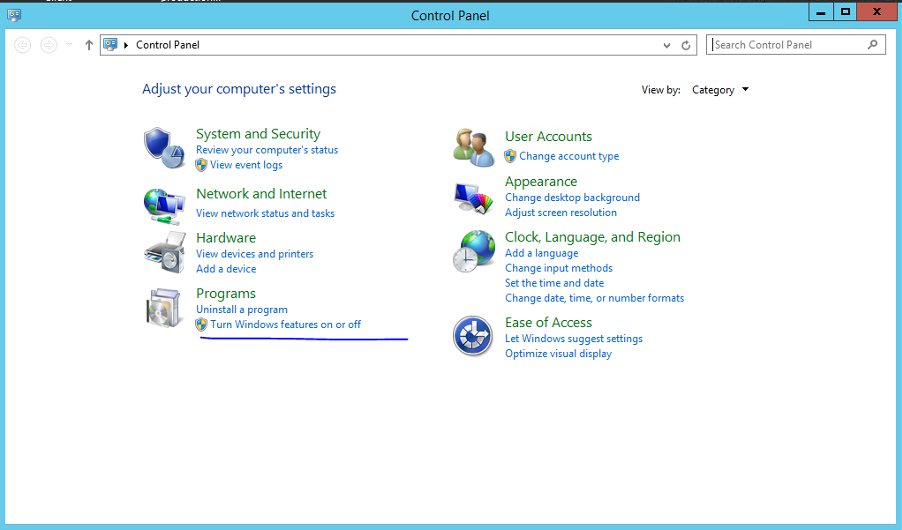Go up one level with Up arrow
The height and width of the screenshot is (530, 902).
pos(89,45)
